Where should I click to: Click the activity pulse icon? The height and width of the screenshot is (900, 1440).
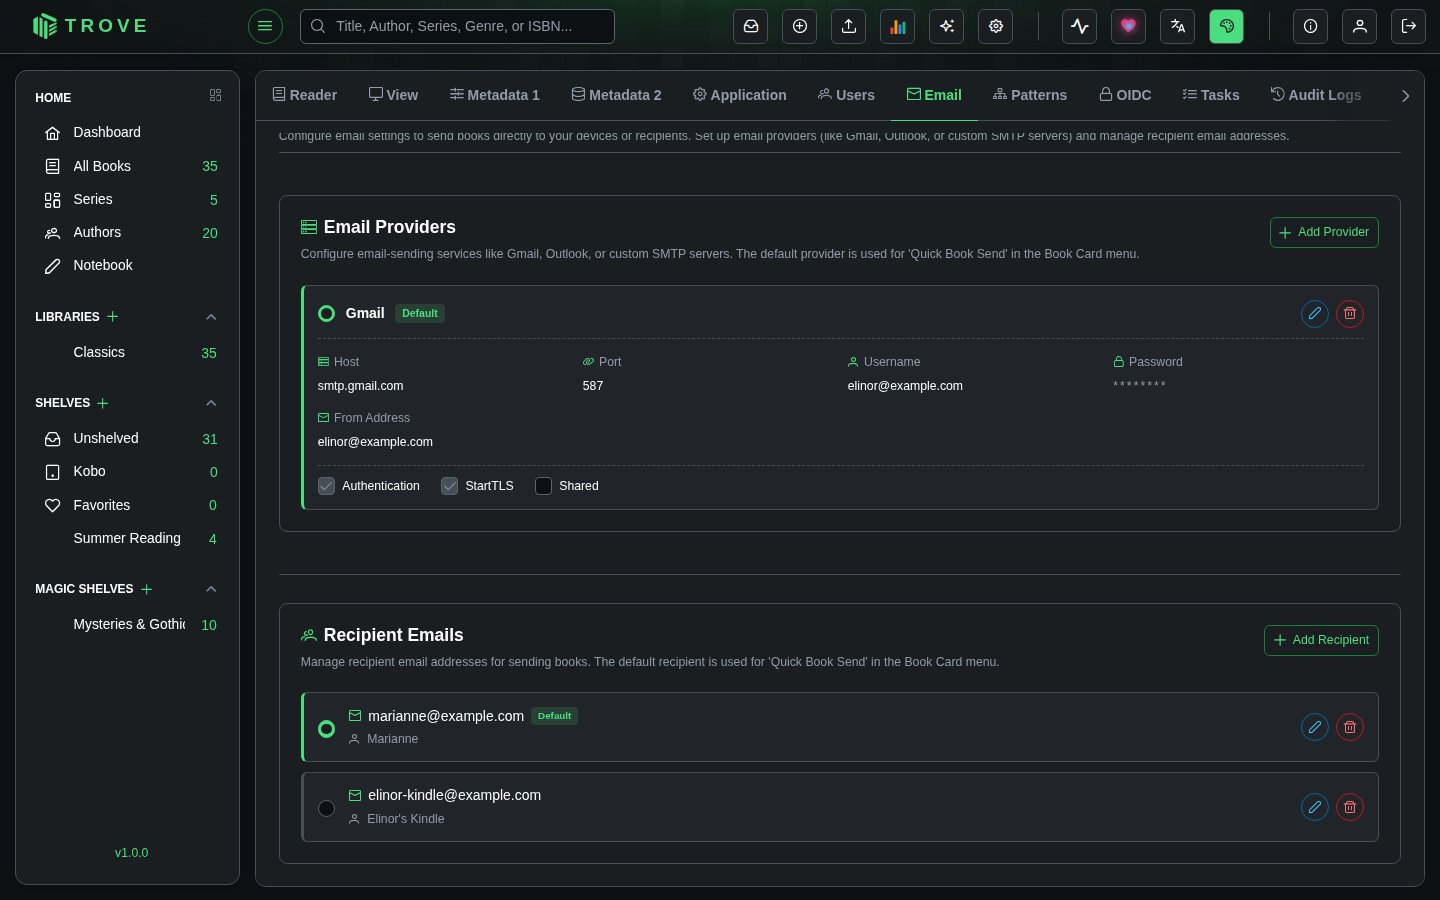pyautogui.click(x=1079, y=26)
